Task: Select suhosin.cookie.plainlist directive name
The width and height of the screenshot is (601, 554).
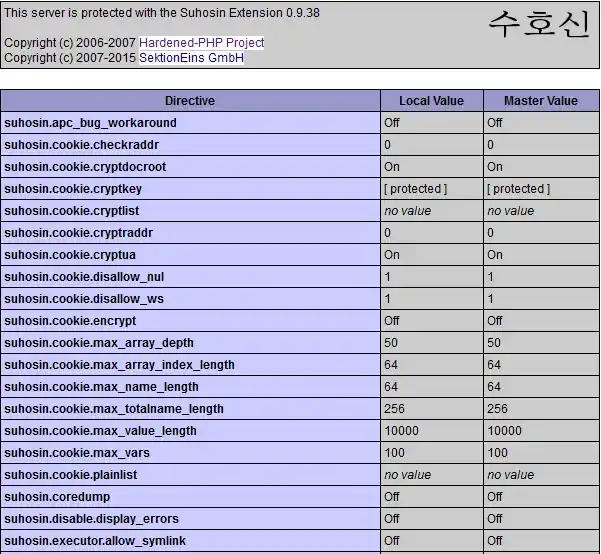Action: point(71,475)
